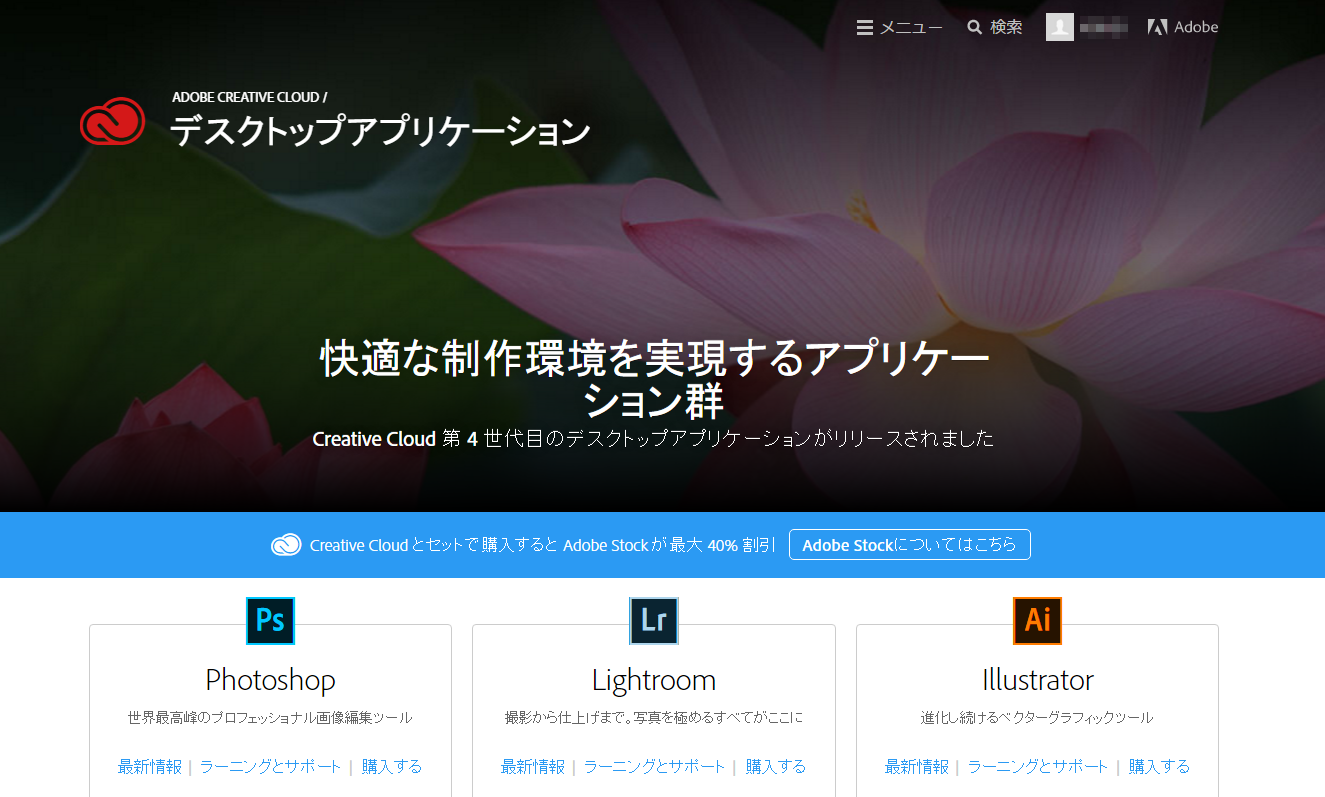Click the ADOBE CREATIVE CLOUD / breadcrumb
This screenshot has width=1325, height=797.
coord(249,97)
